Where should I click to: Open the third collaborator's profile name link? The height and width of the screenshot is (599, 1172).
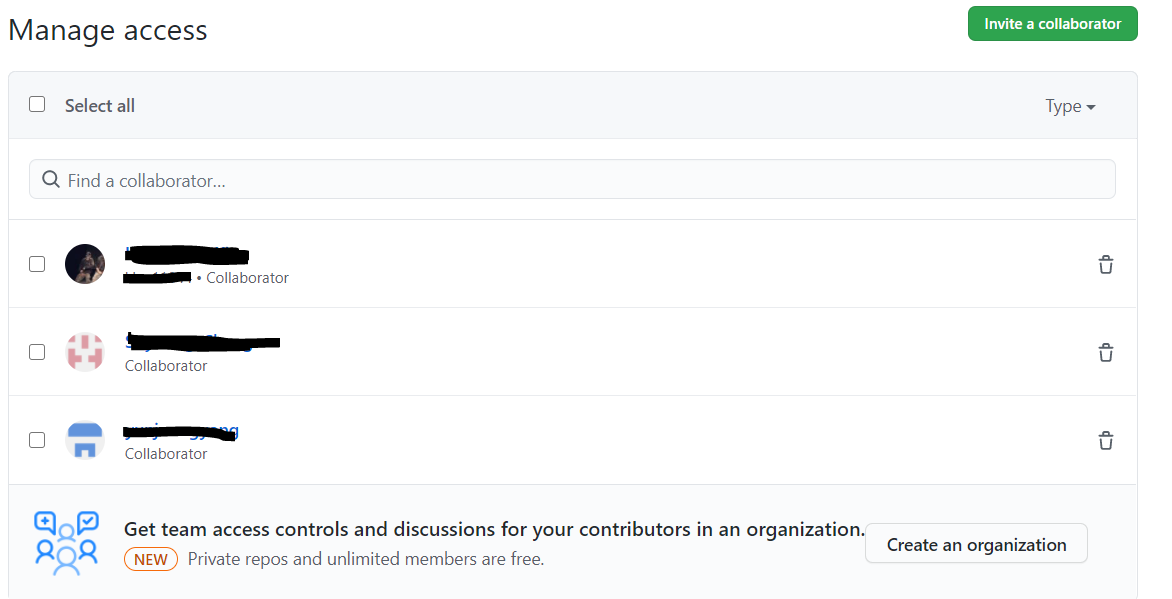click(x=181, y=431)
